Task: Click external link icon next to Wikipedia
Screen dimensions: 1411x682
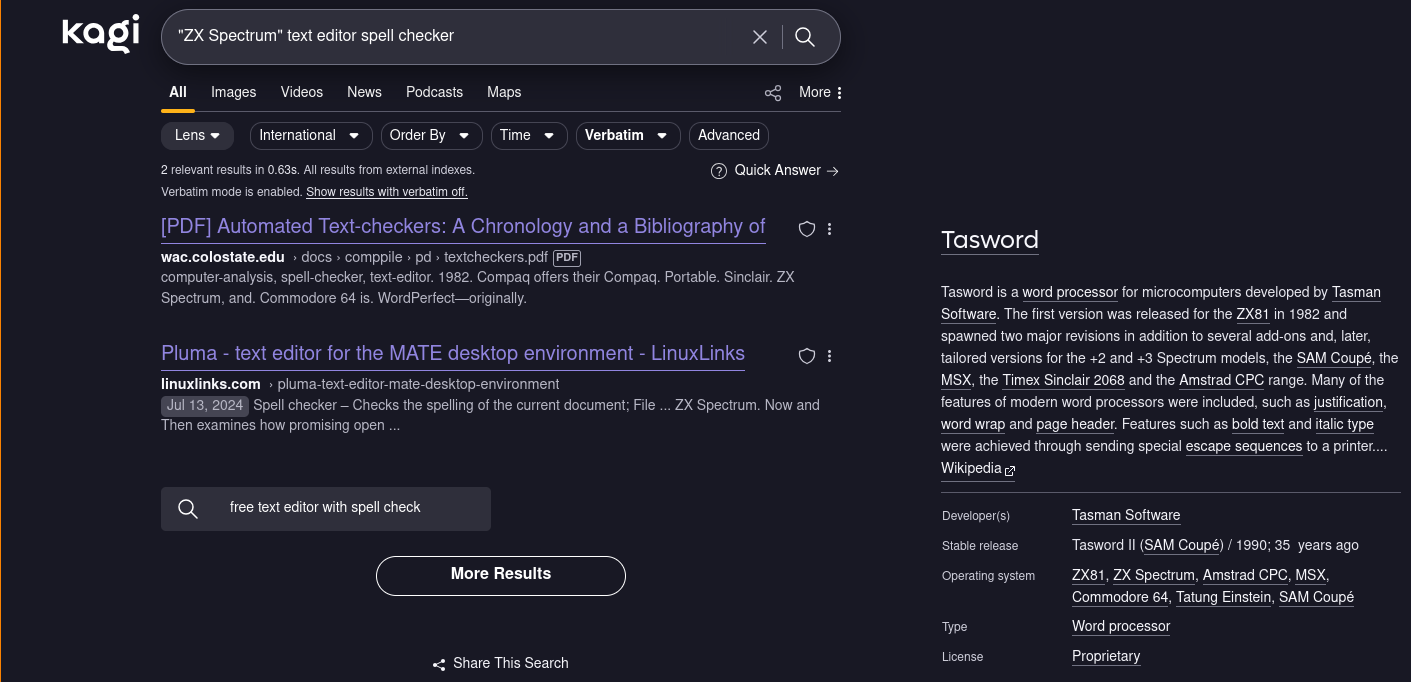Action: click(1010, 470)
